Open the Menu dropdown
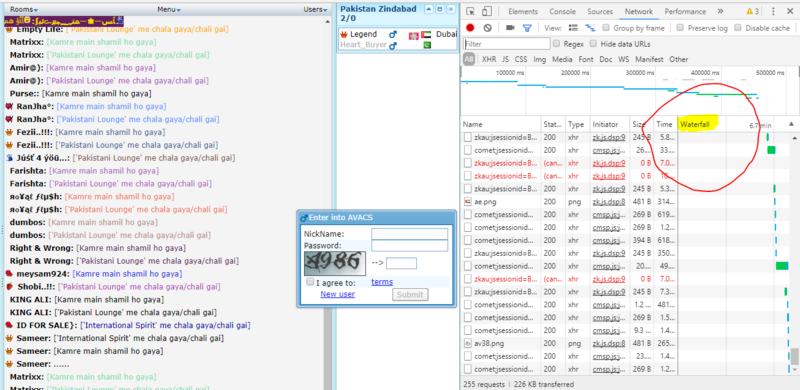The image size is (800, 390). coord(169,9)
